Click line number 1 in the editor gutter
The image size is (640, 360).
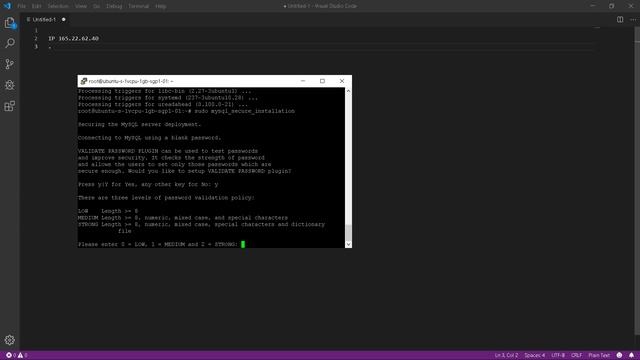click(36, 31)
